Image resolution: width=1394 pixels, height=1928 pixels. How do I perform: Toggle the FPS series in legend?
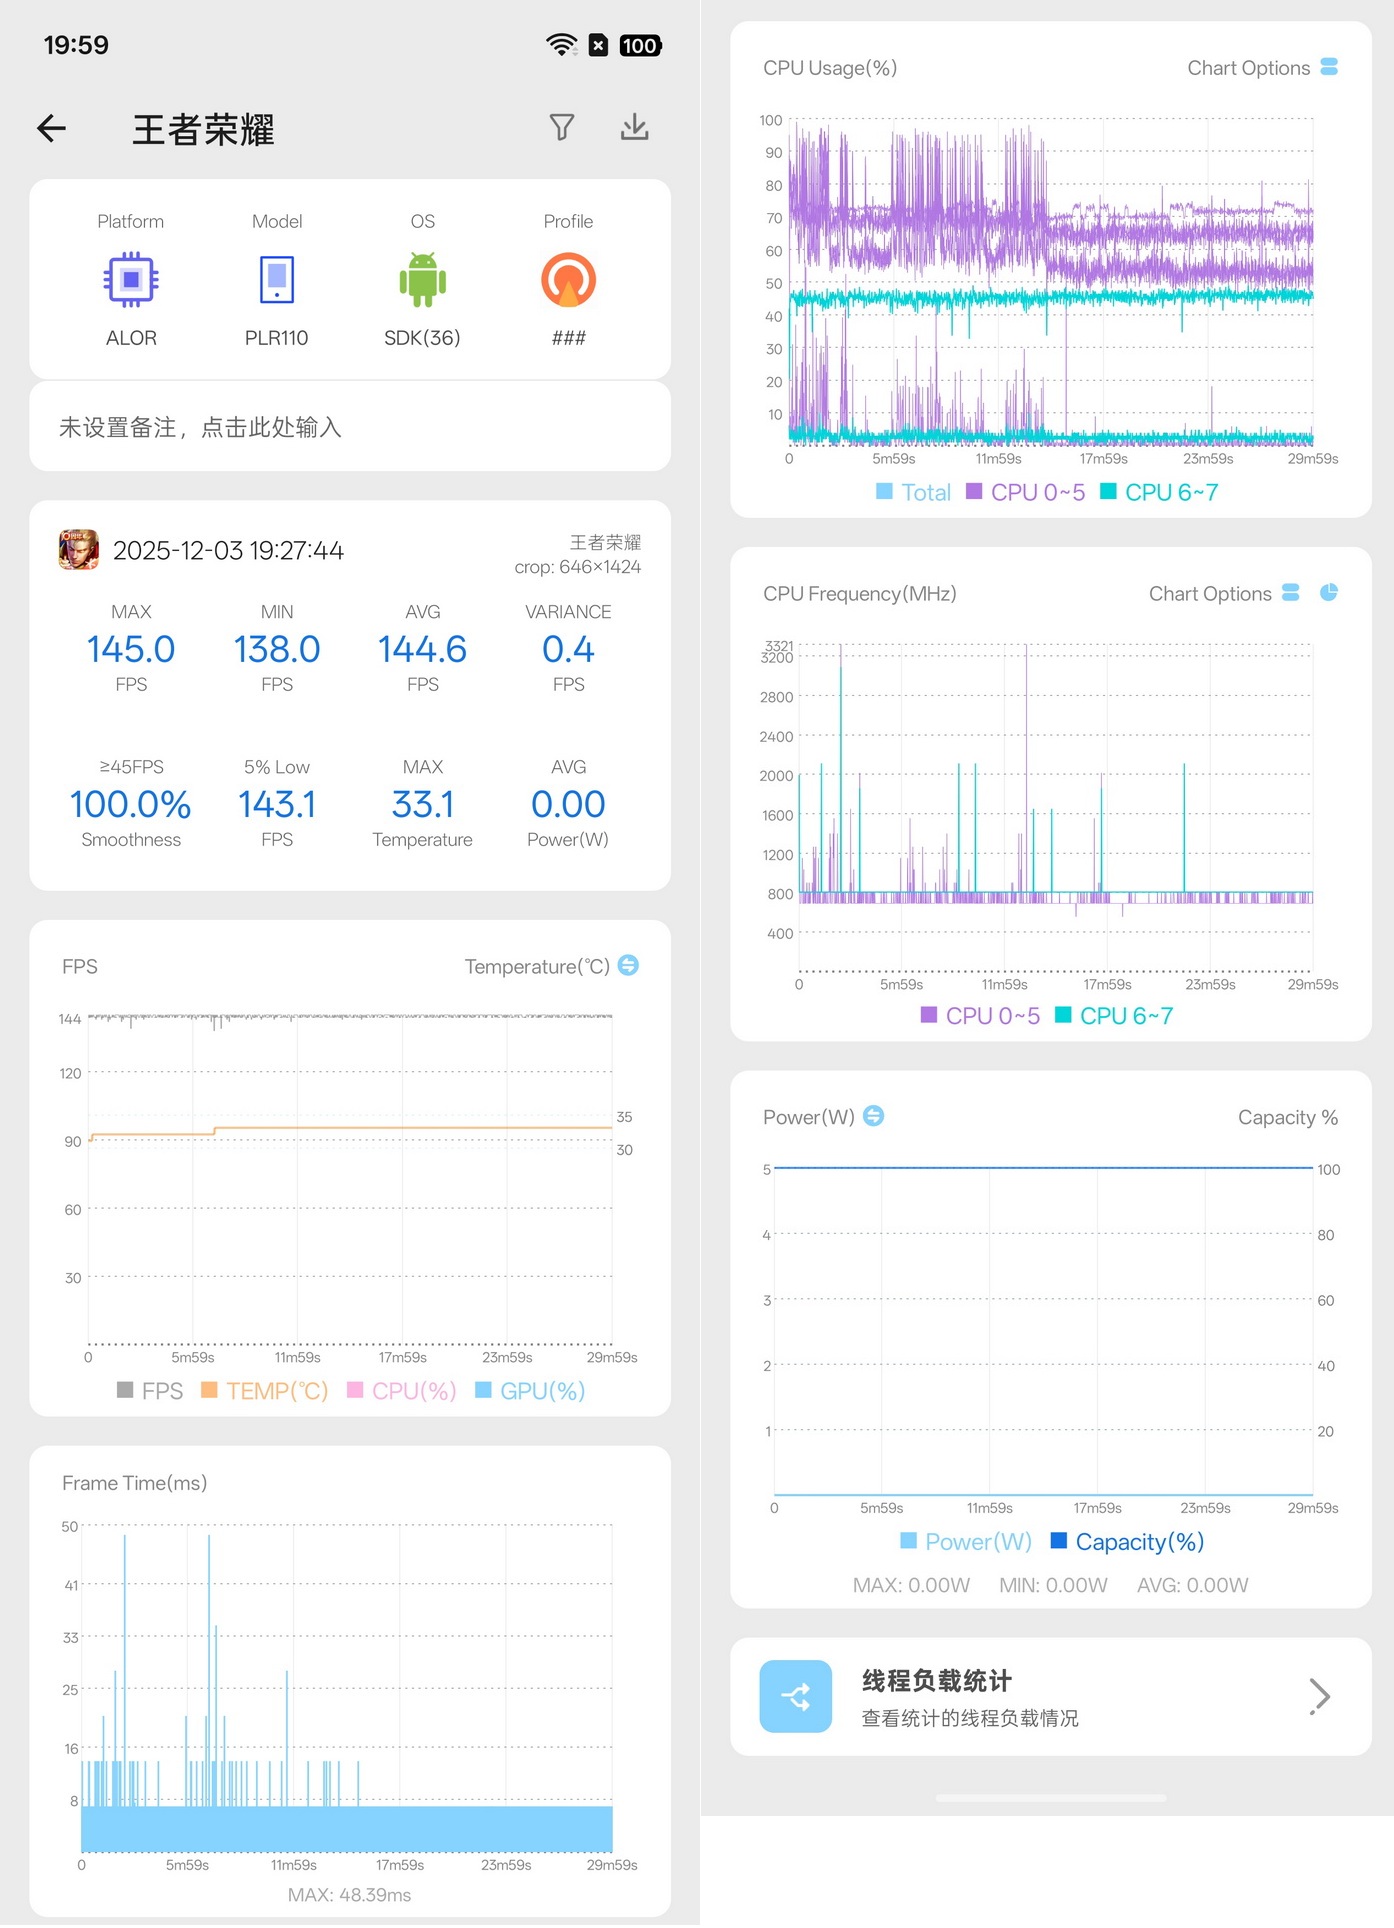pos(151,1391)
